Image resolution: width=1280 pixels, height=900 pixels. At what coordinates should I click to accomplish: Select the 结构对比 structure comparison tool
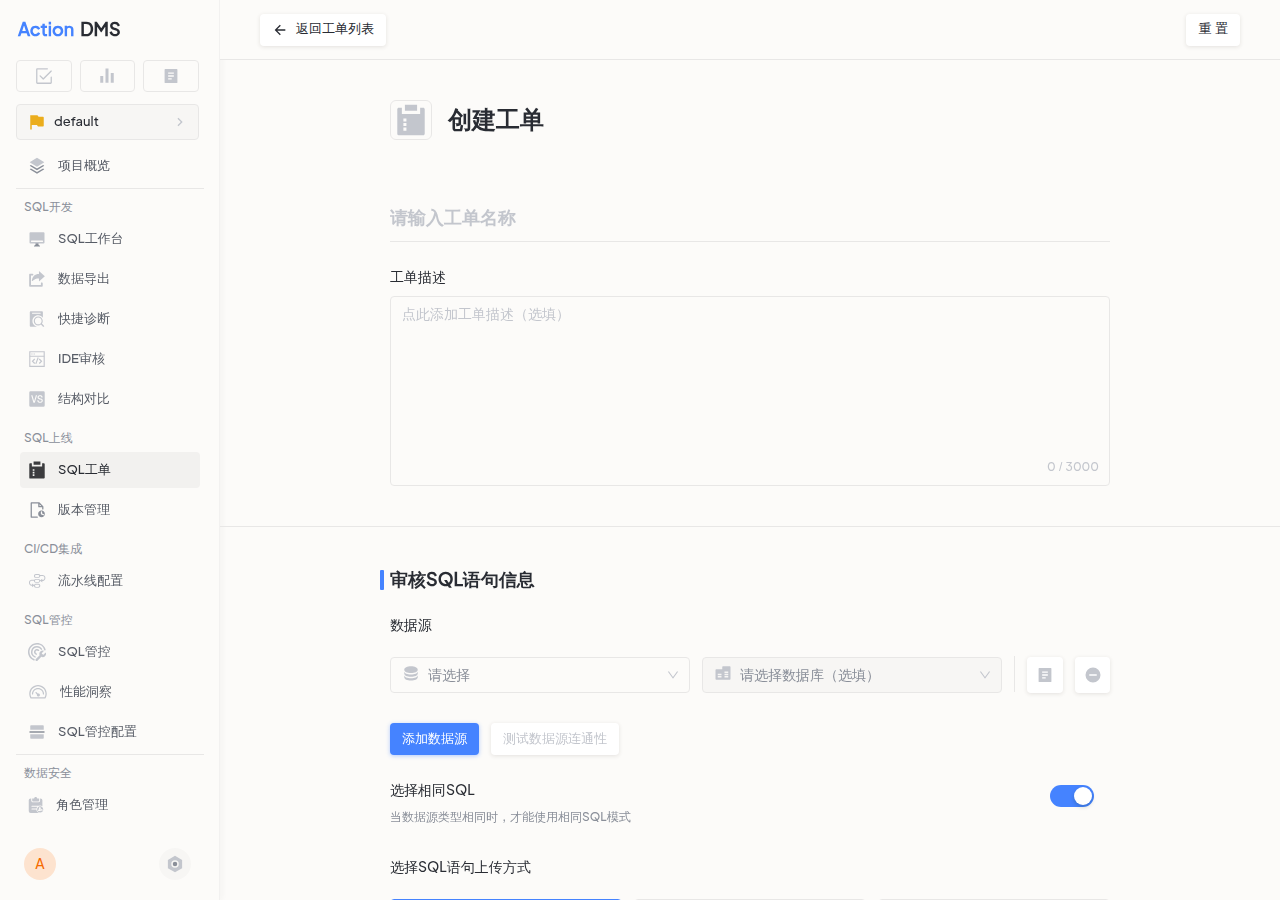click(x=83, y=398)
